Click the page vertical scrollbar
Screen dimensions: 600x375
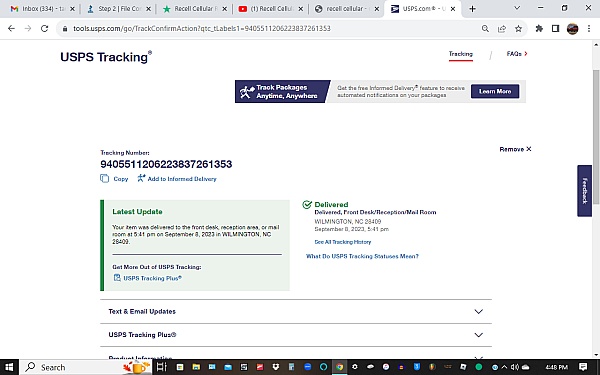[x=596, y=138]
